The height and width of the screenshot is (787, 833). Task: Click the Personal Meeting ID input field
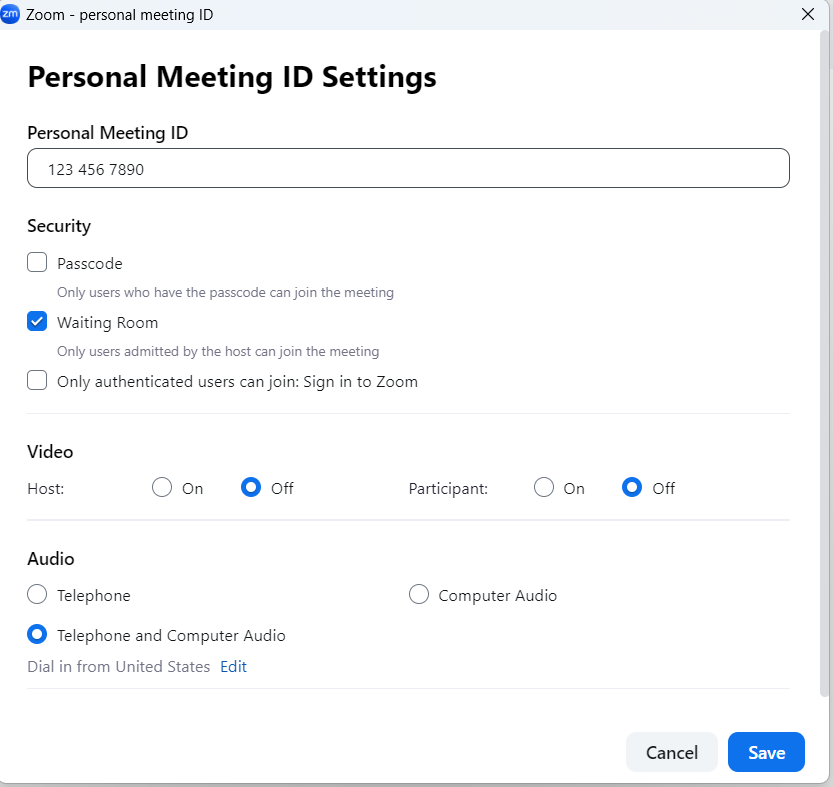(408, 168)
